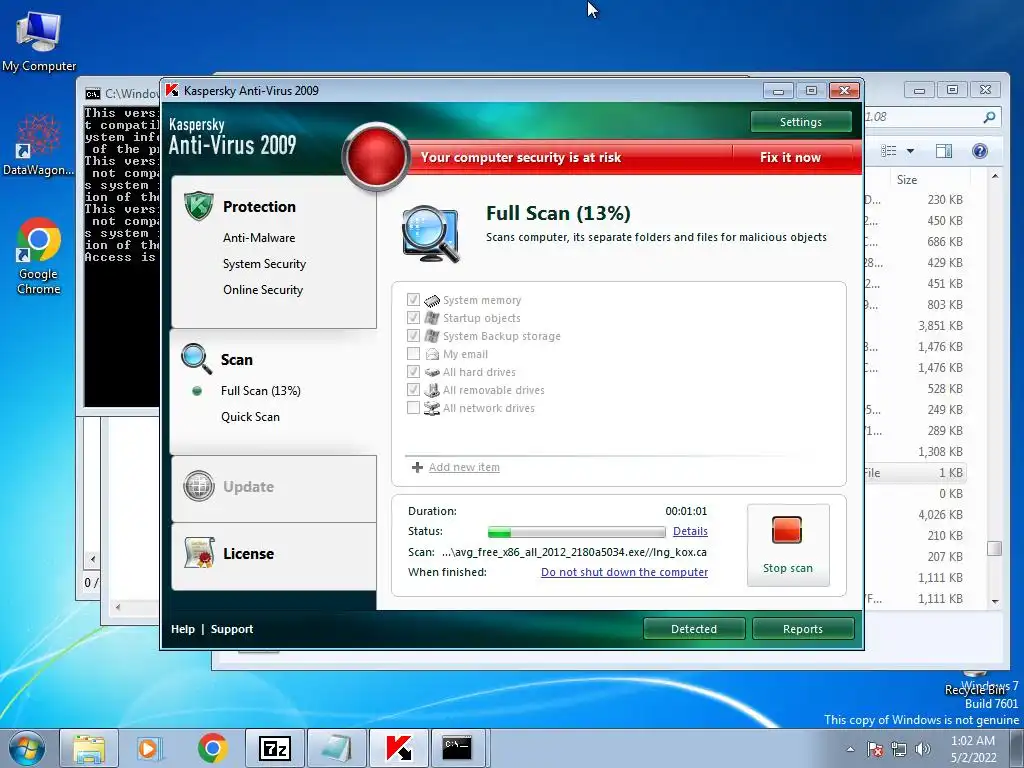Select Quick Scan in sidebar
The width and height of the screenshot is (1024, 768).
tap(250, 417)
